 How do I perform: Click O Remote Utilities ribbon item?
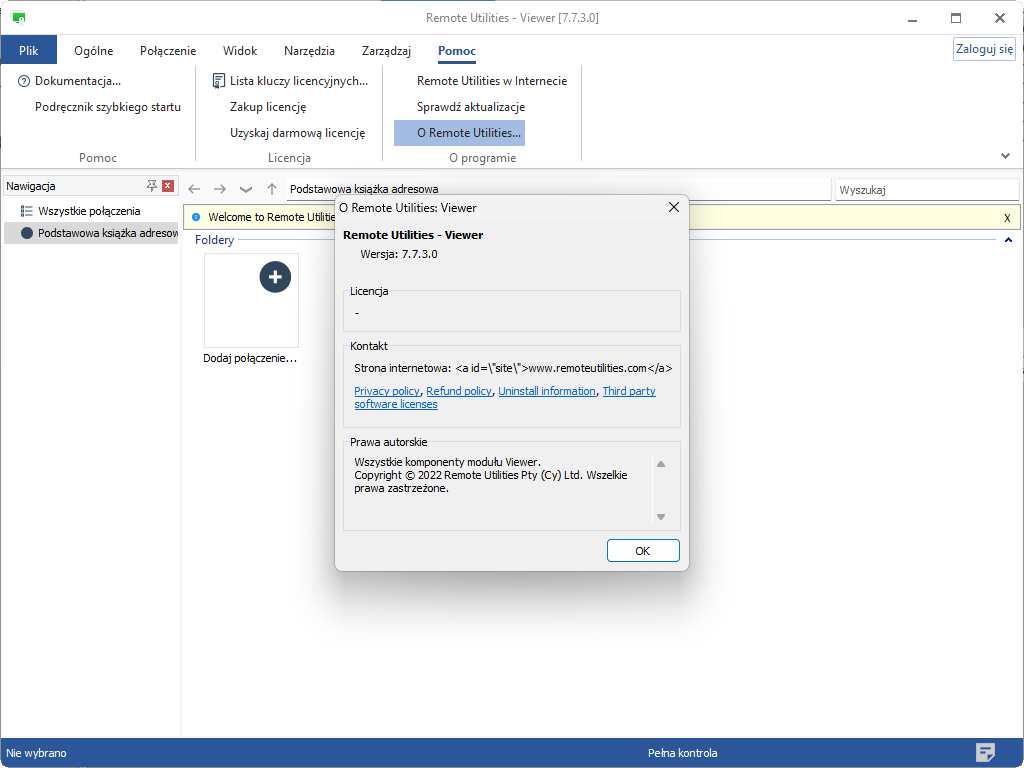(x=460, y=133)
